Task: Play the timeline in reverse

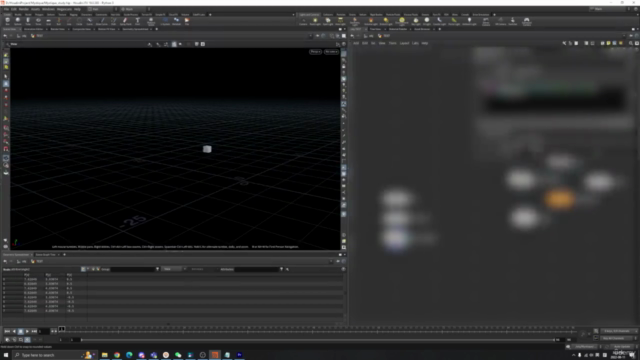Action: click(14, 331)
